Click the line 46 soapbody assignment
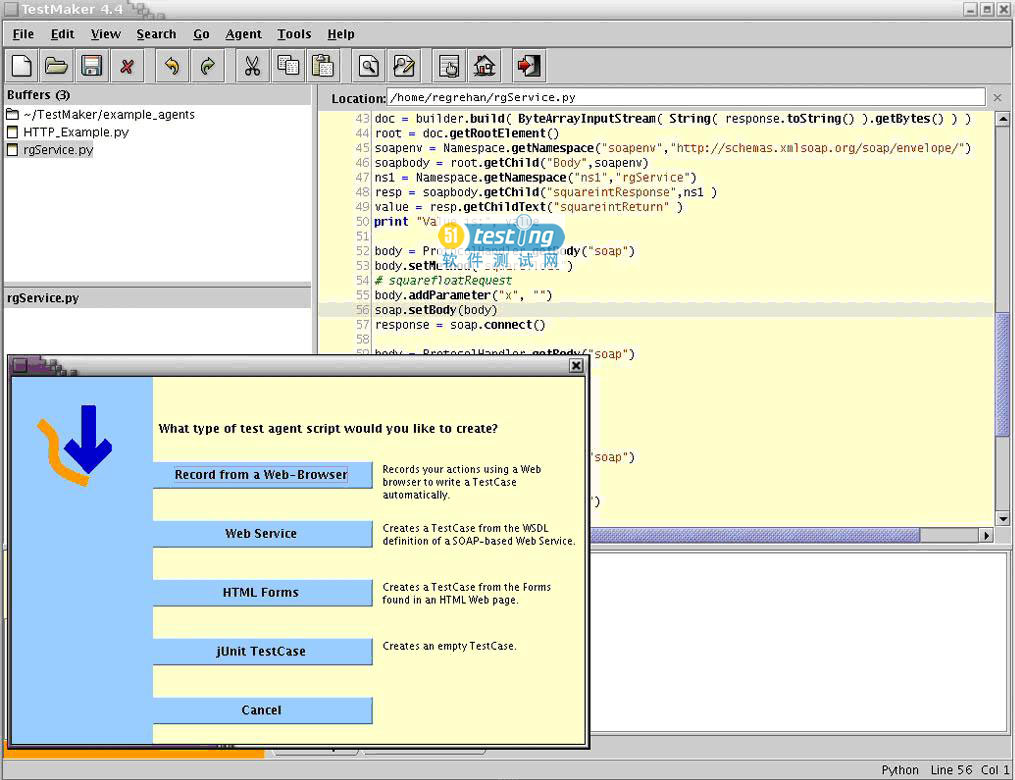 511,162
